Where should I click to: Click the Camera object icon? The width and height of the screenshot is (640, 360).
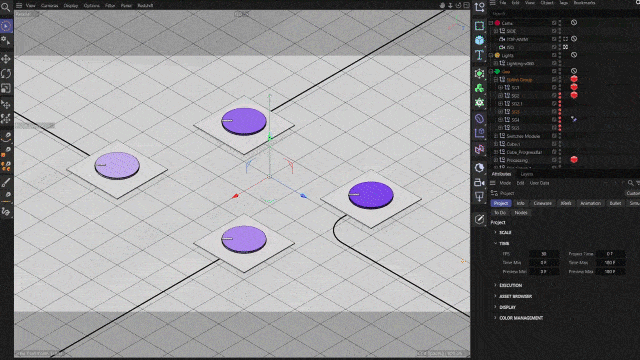480,182
